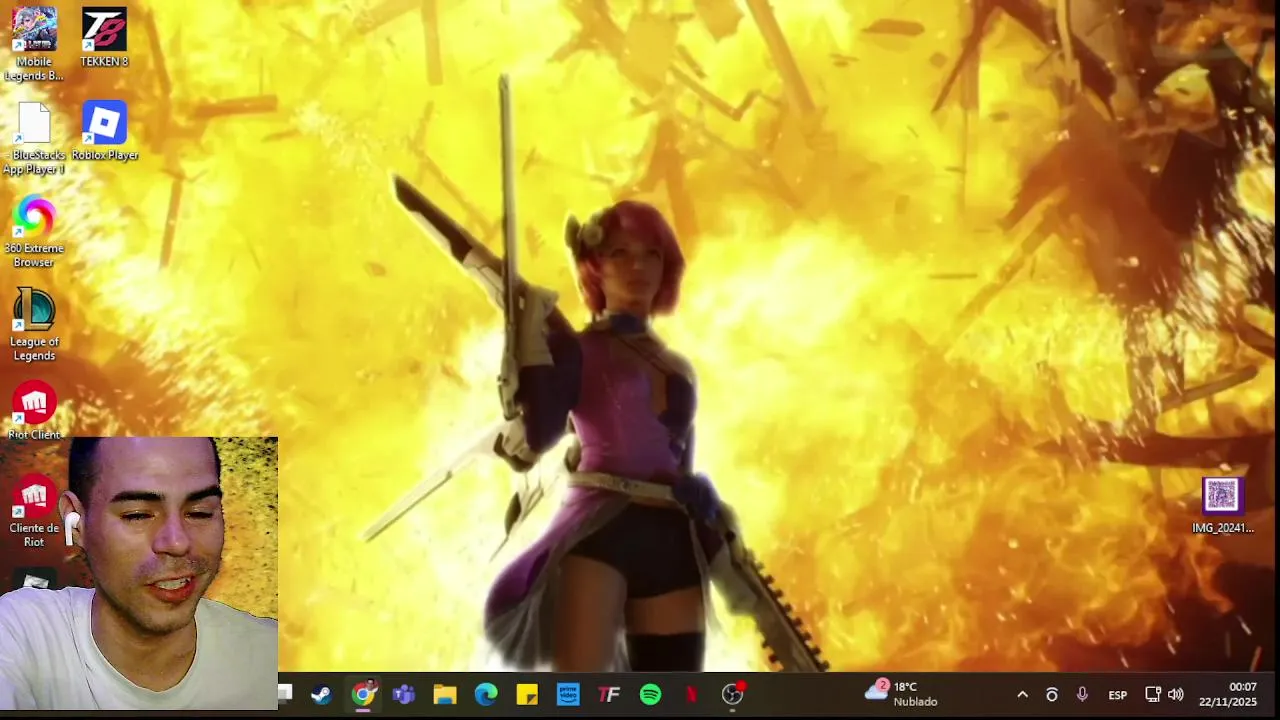This screenshot has height=720, width=1280.
Task: Click the microphone icon in system tray
Action: (x=1082, y=695)
